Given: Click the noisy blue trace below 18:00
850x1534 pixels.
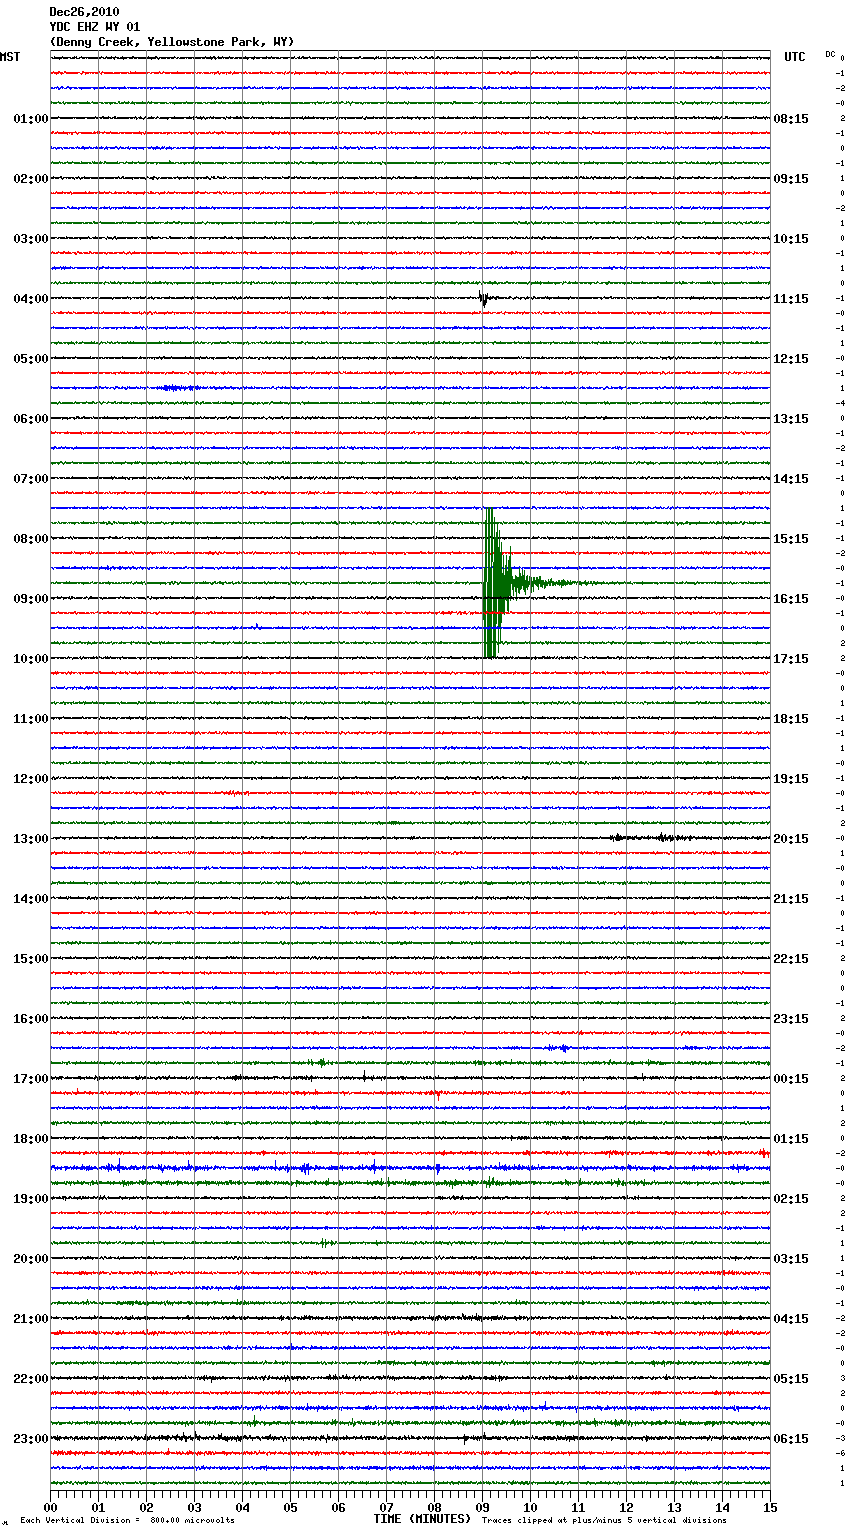Looking at the screenshot, I should point(410,1168).
